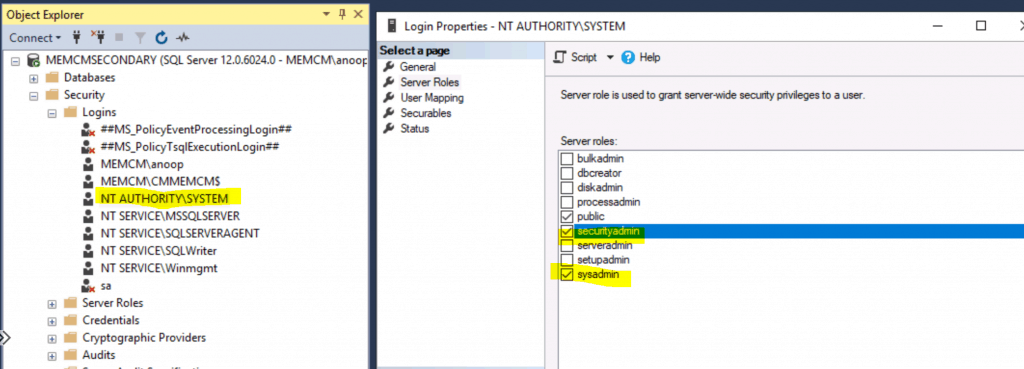
Task: Select the sa login text
Action: pos(106,285)
